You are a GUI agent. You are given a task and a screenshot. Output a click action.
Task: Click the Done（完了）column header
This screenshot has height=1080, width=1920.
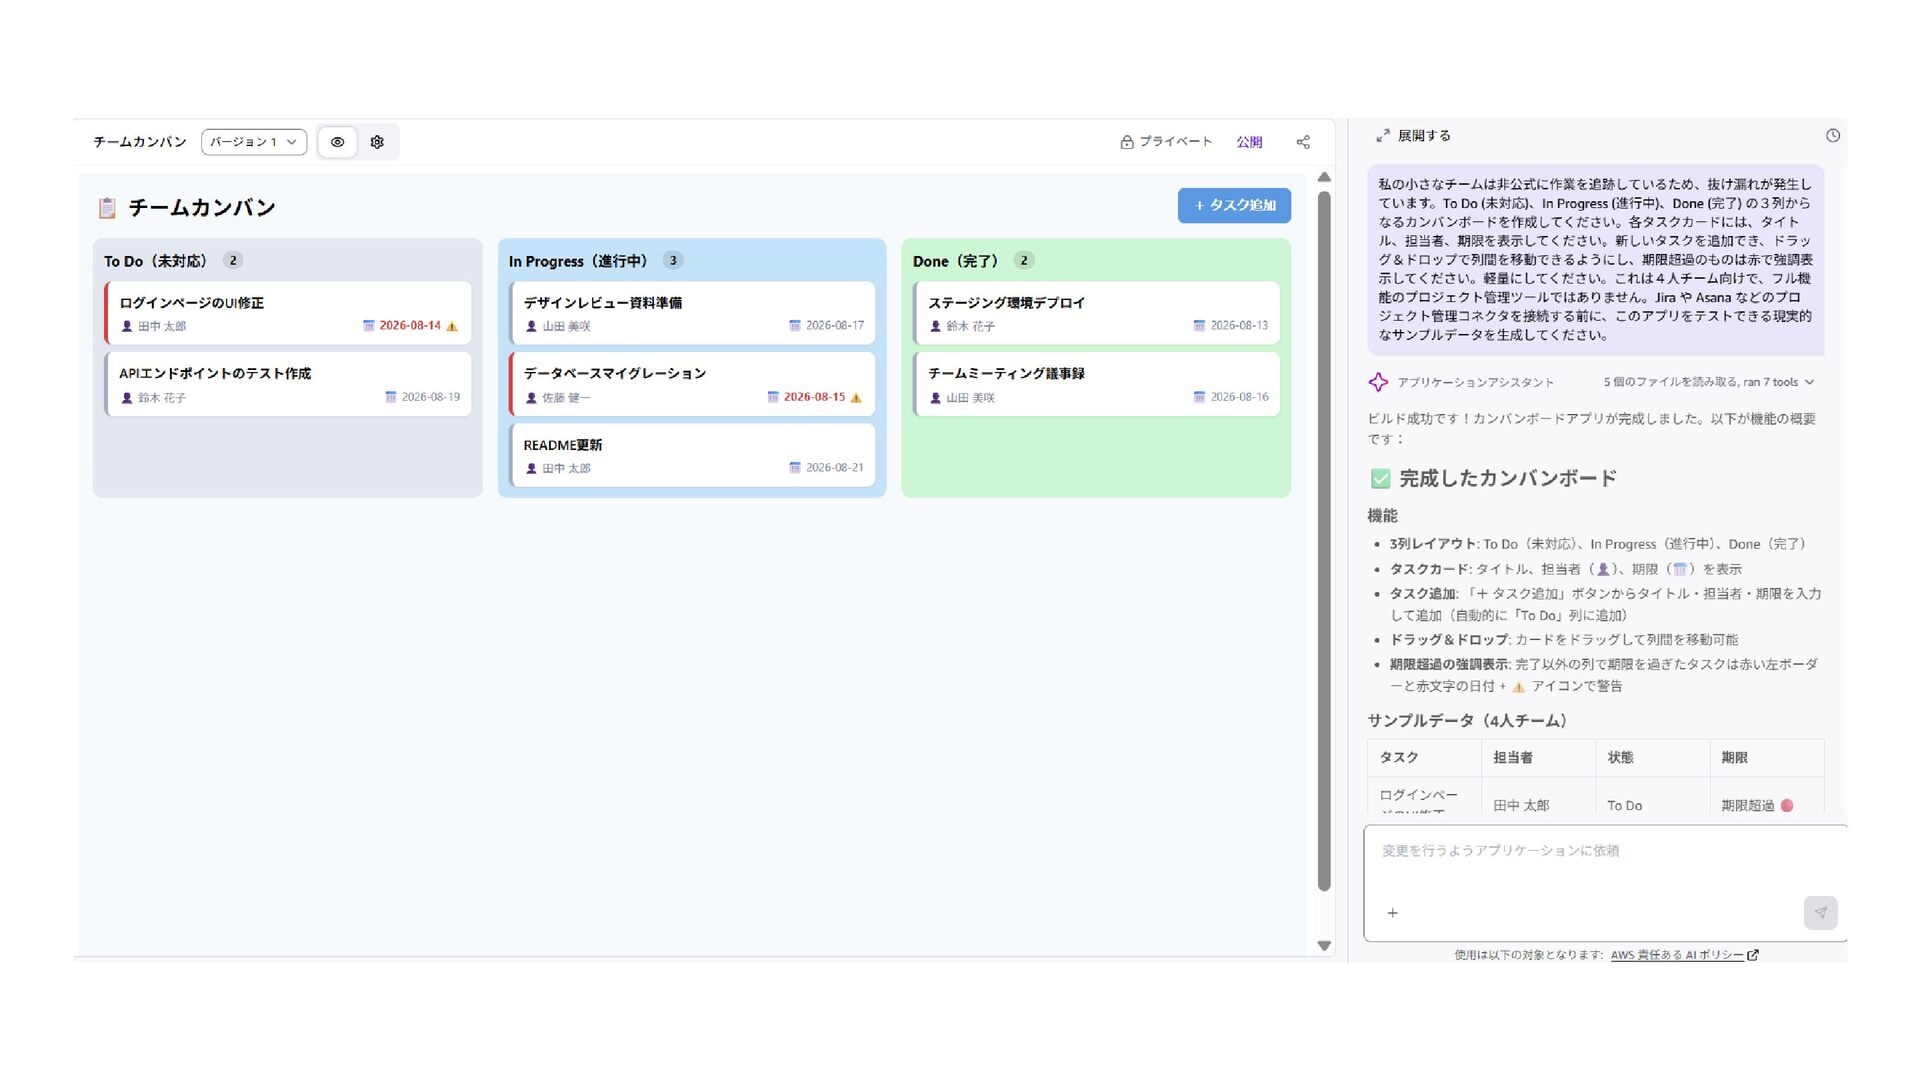pos(958,261)
